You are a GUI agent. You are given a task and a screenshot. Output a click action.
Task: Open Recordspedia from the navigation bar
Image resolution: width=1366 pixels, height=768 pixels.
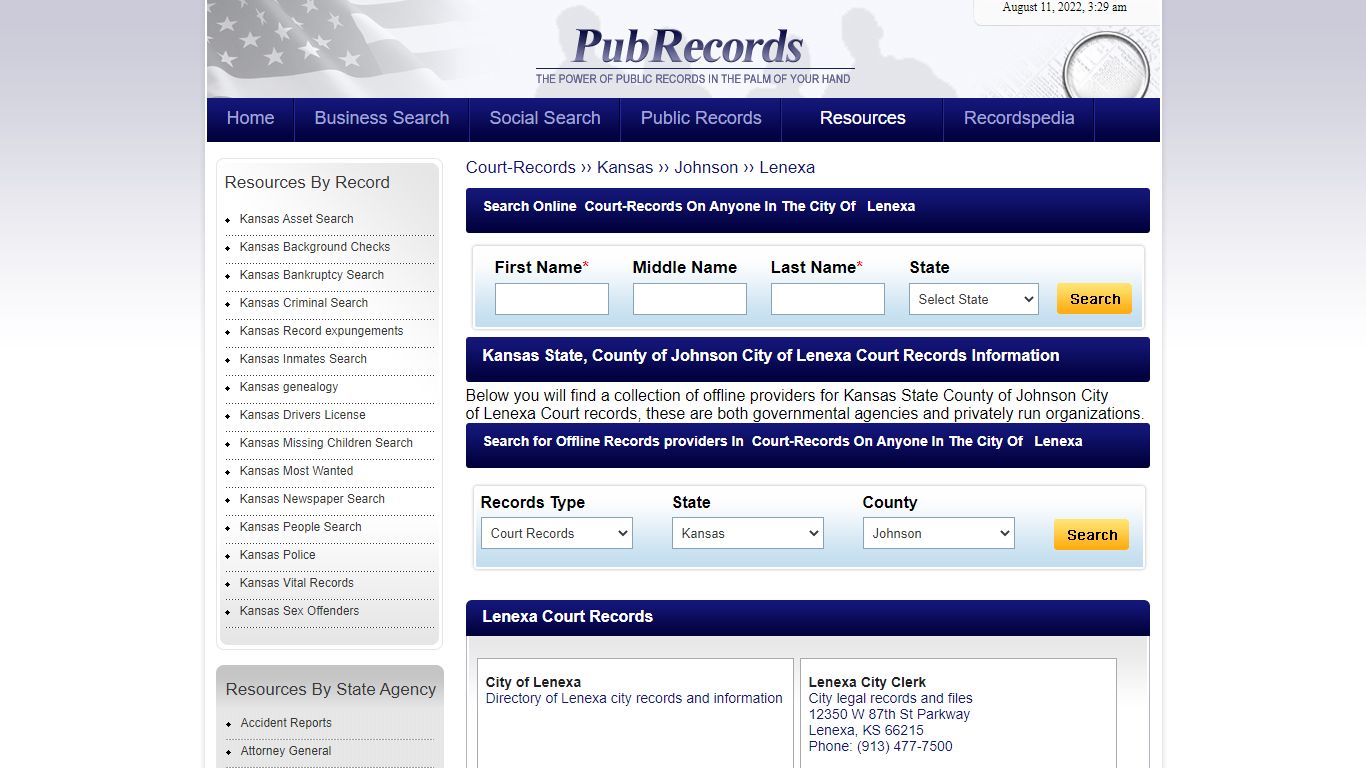coord(1019,118)
